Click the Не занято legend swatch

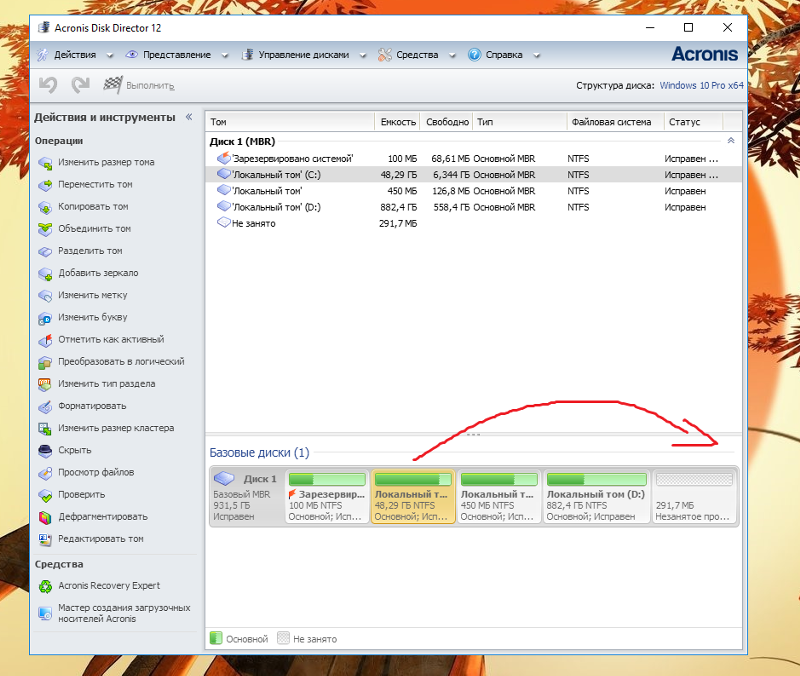coord(283,638)
